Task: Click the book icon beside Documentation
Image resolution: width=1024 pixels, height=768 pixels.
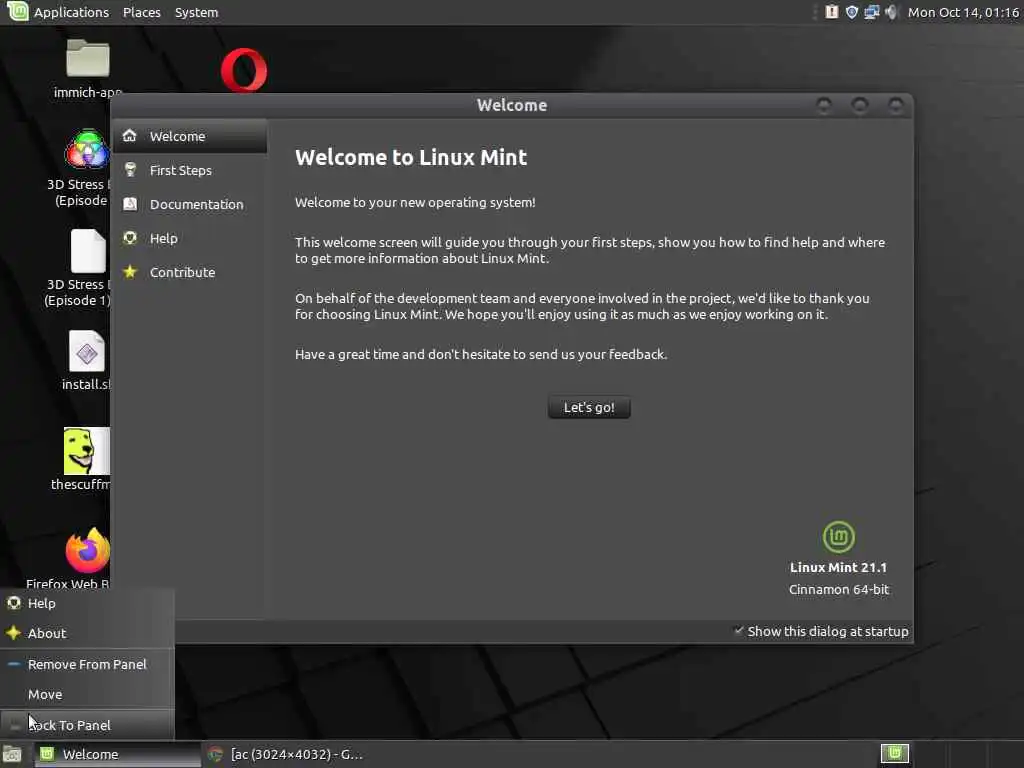Action: [x=130, y=204]
